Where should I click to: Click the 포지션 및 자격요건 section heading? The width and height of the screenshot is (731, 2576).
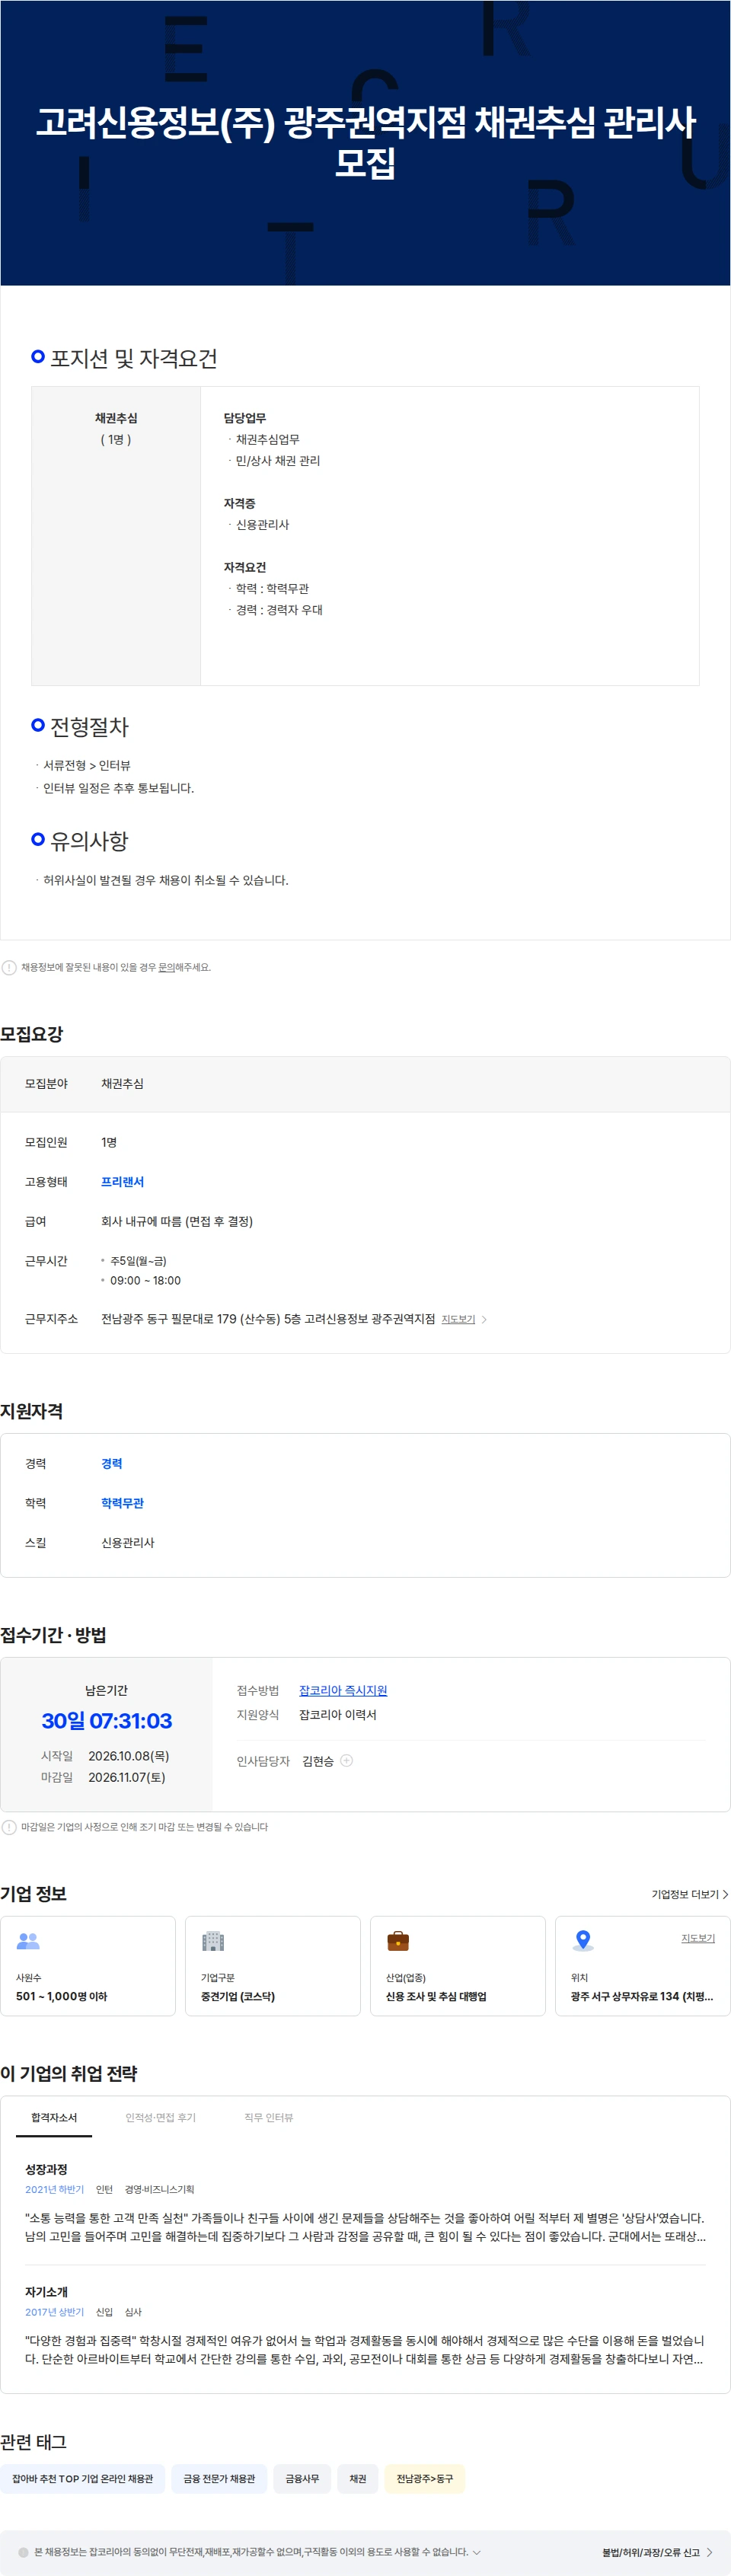coord(134,358)
